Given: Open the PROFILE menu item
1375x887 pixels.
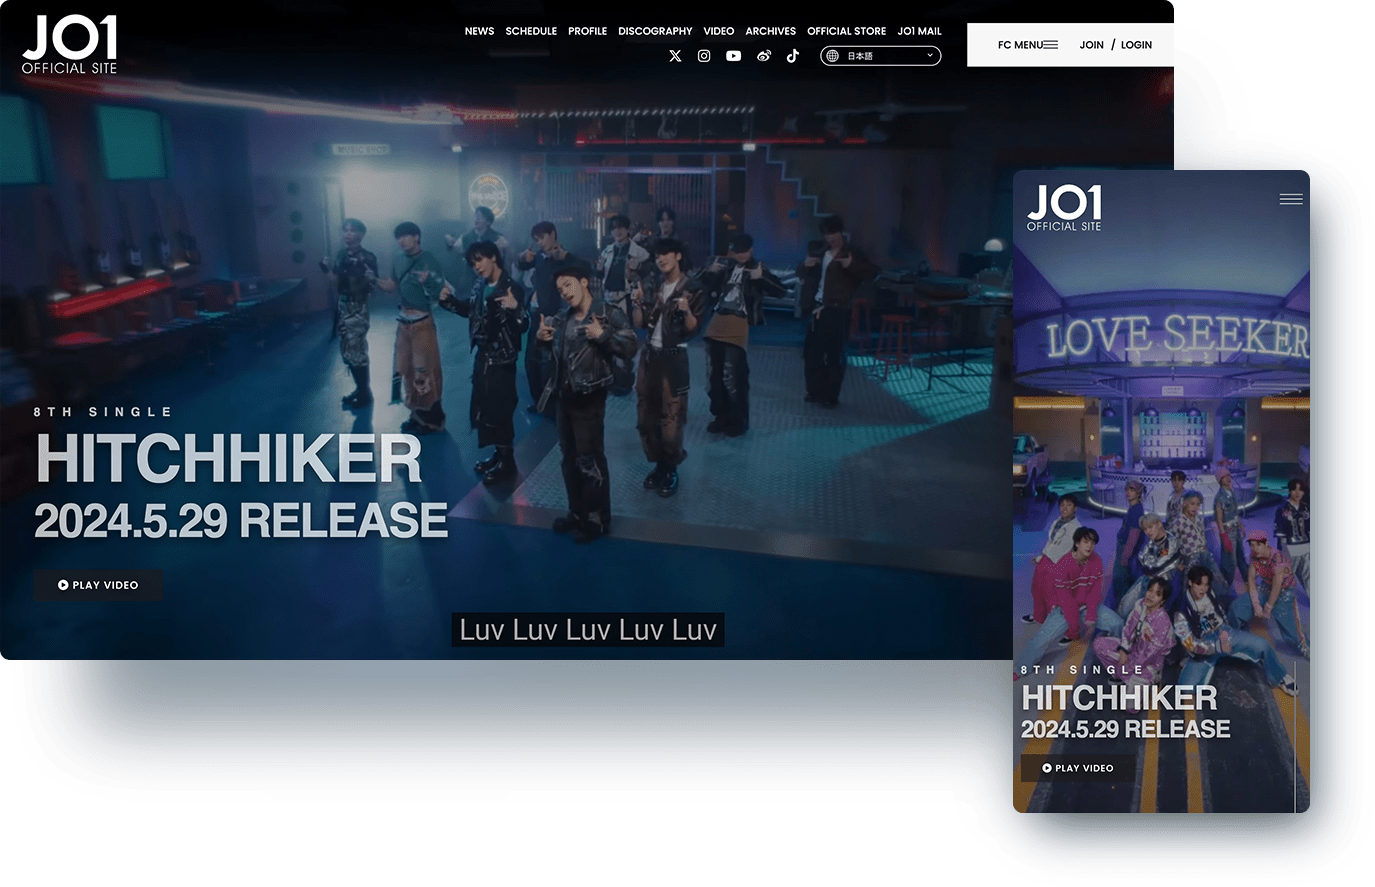Looking at the screenshot, I should pyautogui.click(x=588, y=31).
